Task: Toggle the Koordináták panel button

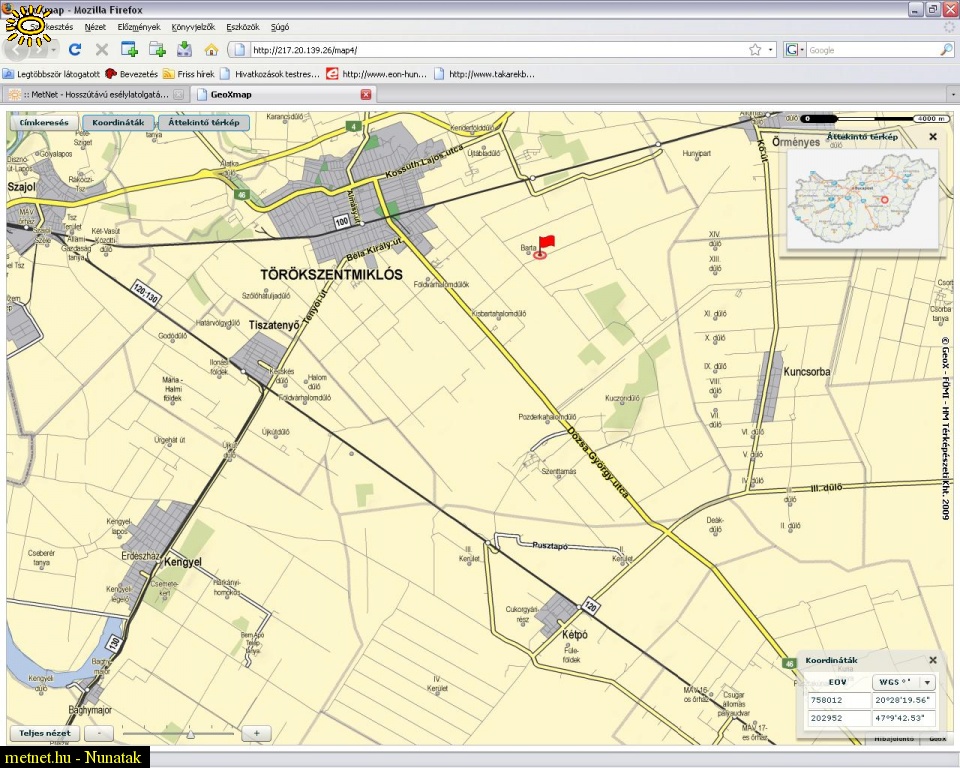Action: tap(119, 123)
